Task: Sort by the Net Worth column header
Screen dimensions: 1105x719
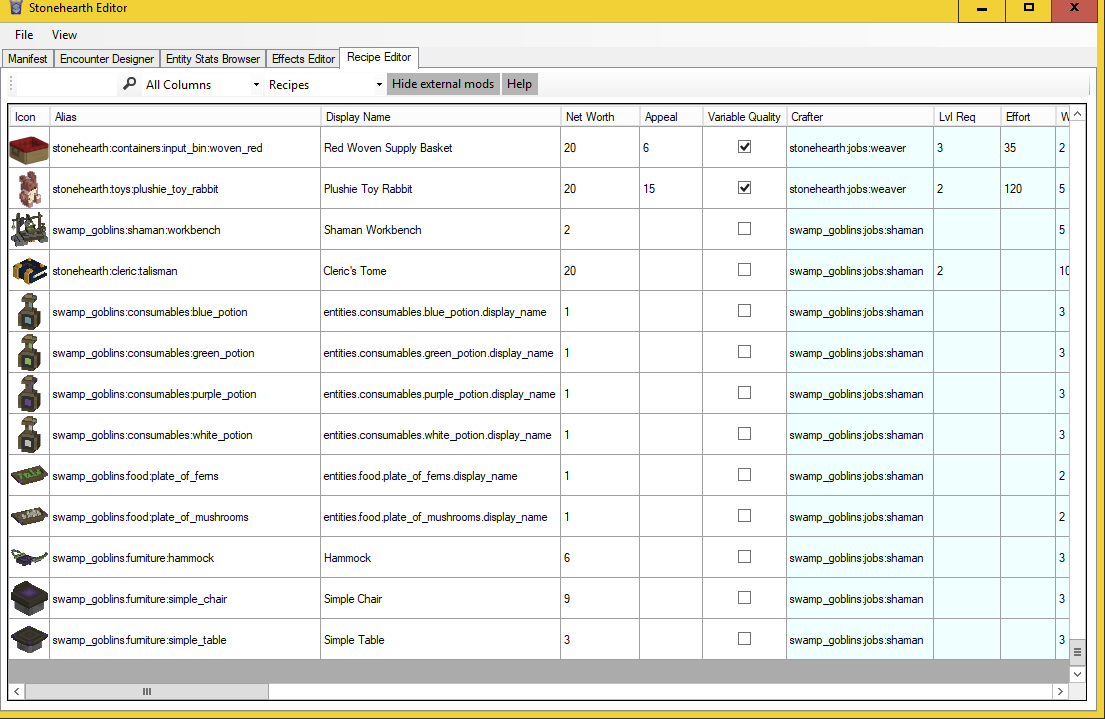Action: pyautogui.click(x=600, y=117)
